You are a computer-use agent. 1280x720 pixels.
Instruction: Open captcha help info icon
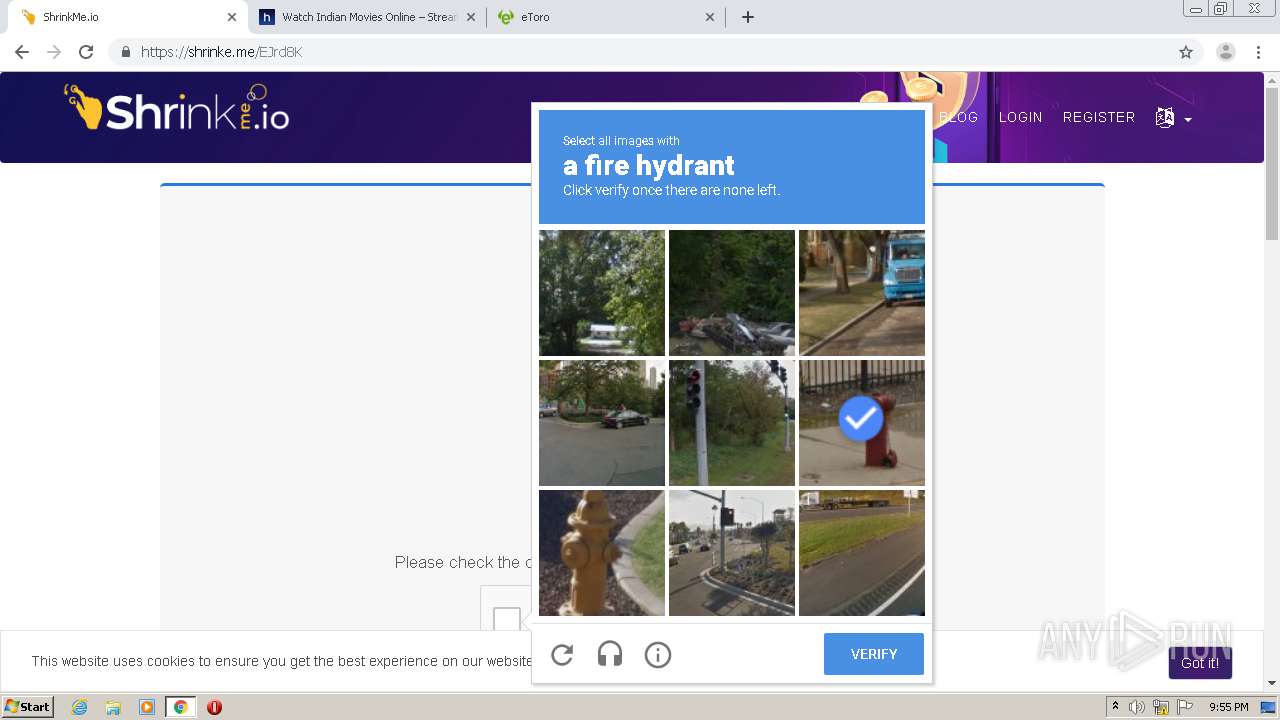658,655
